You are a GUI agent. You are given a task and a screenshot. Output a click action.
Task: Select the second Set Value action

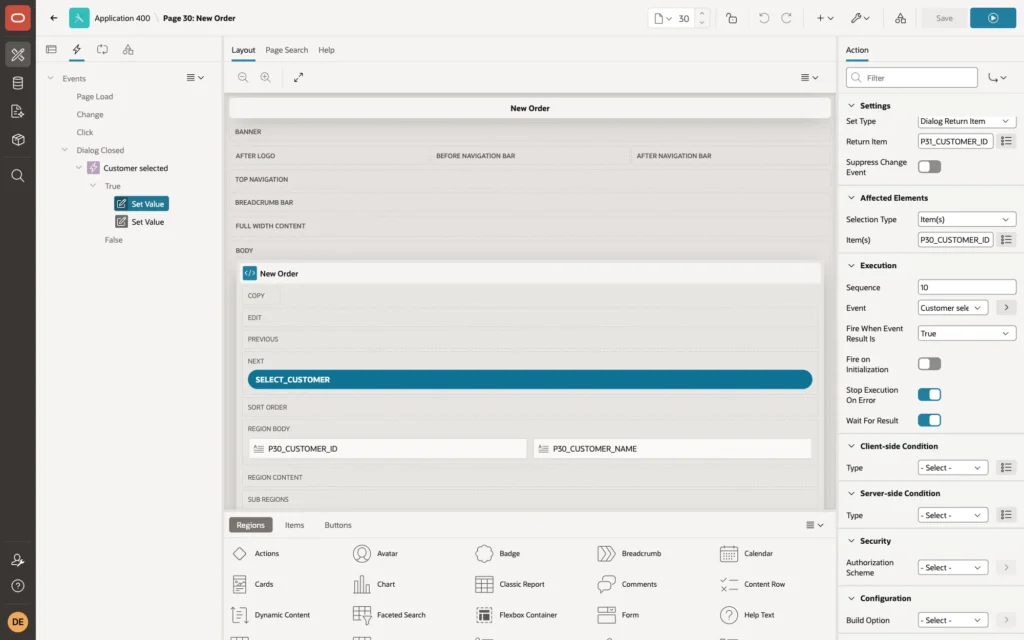coord(140,222)
